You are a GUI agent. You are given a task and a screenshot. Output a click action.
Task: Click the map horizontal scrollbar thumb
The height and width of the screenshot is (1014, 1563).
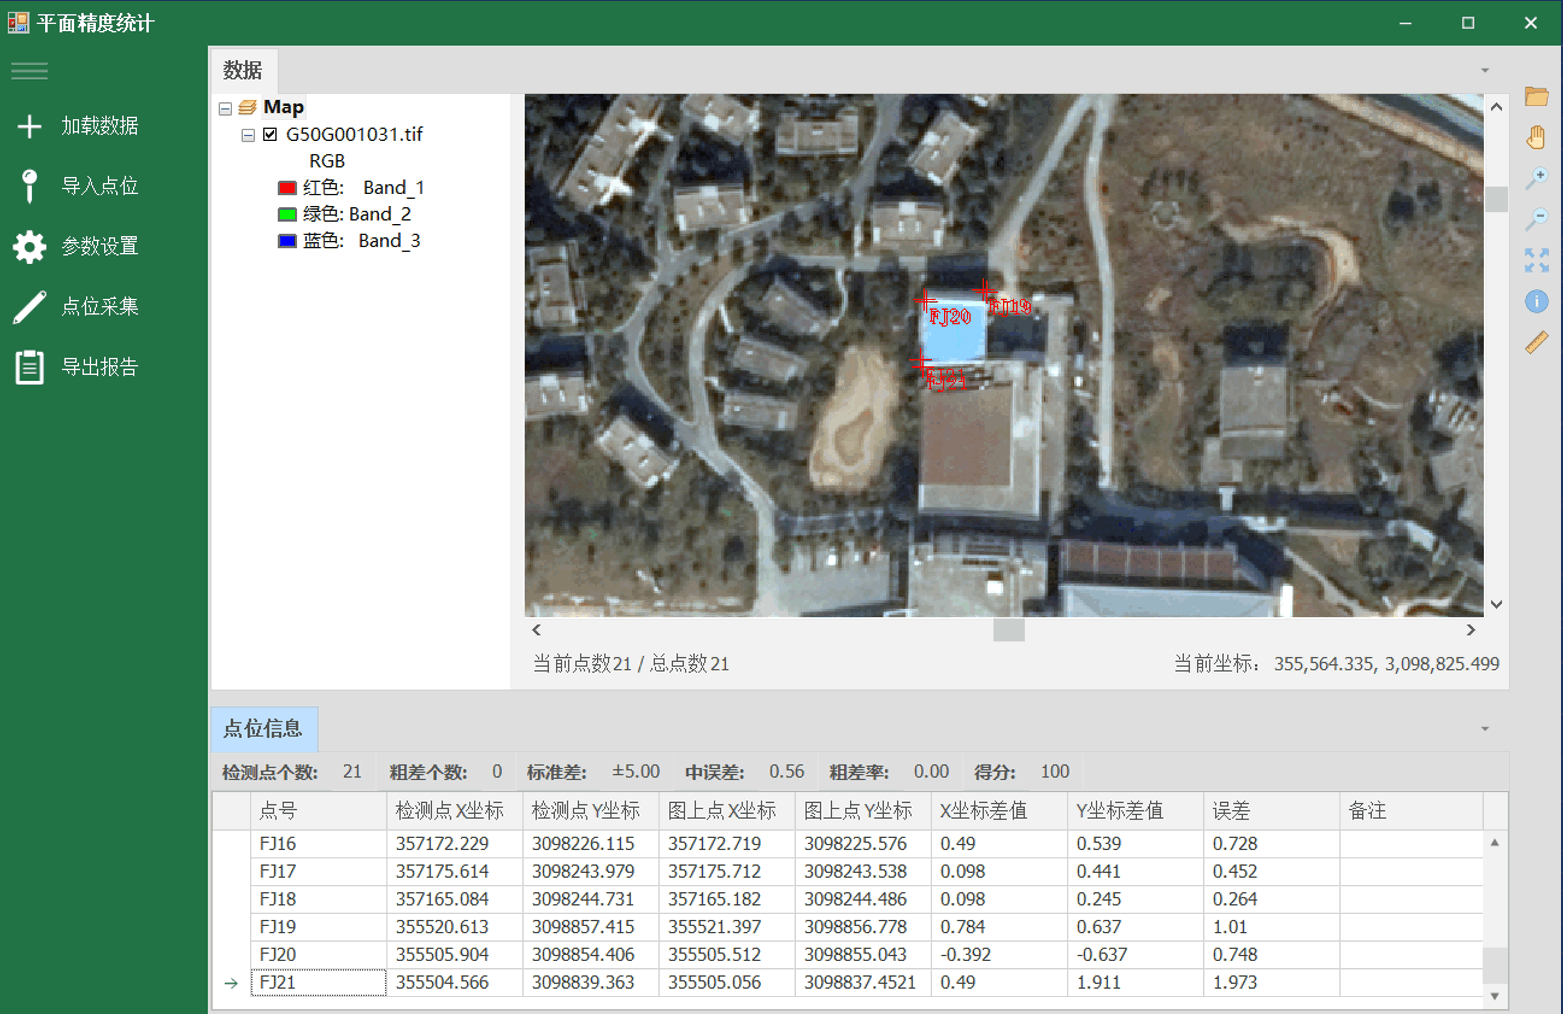tap(1009, 630)
